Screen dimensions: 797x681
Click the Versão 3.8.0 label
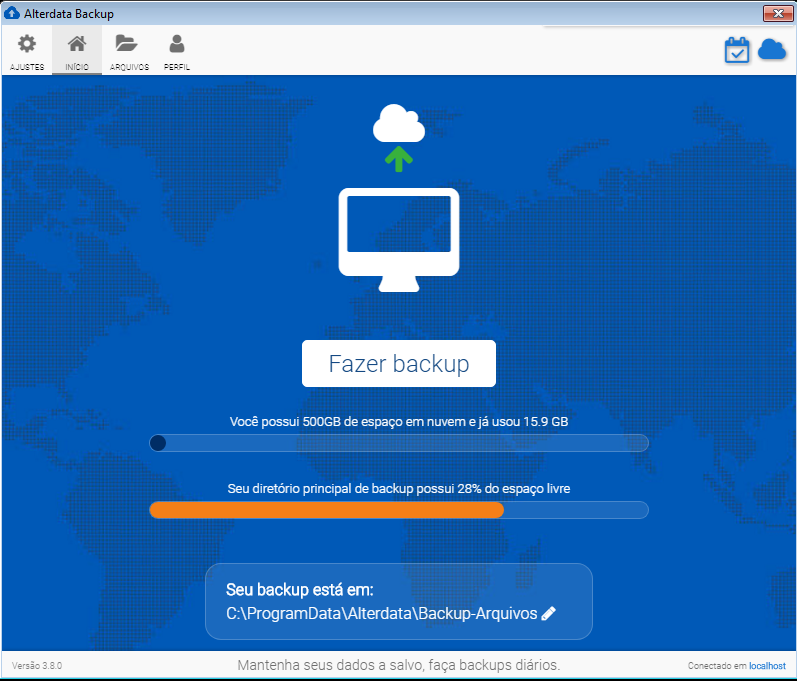click(x=37, y=666)
